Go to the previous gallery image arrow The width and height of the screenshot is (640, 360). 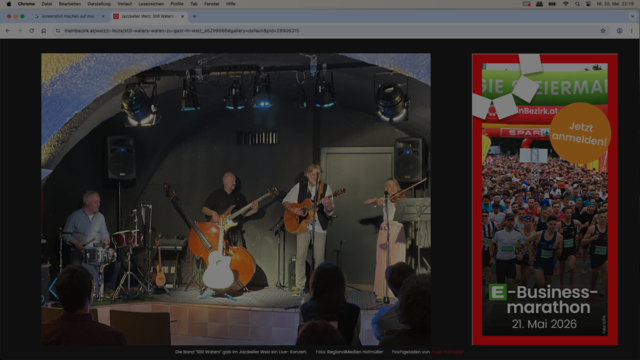coord(53,289)
